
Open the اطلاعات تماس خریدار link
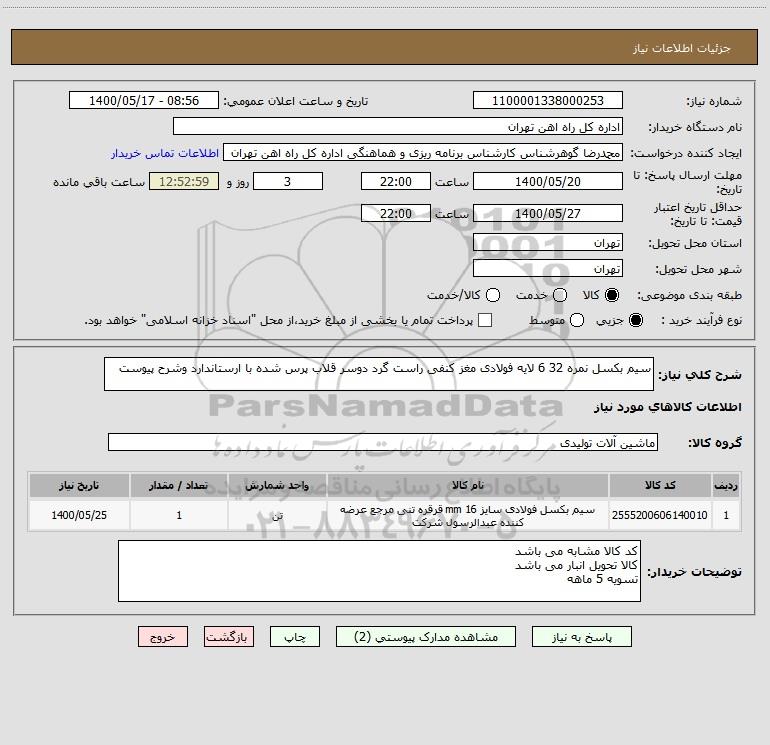(165, 153)
